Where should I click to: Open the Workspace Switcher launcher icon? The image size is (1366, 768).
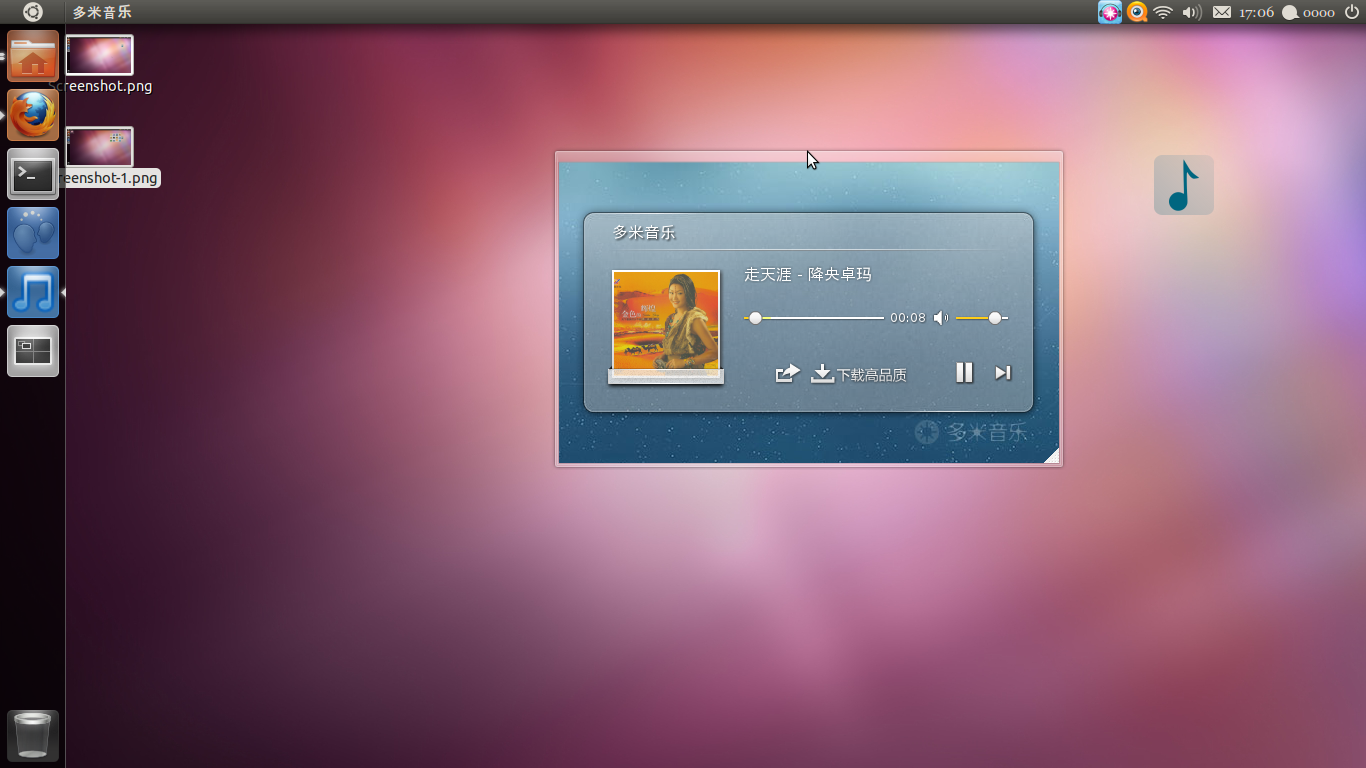point(33,351)
